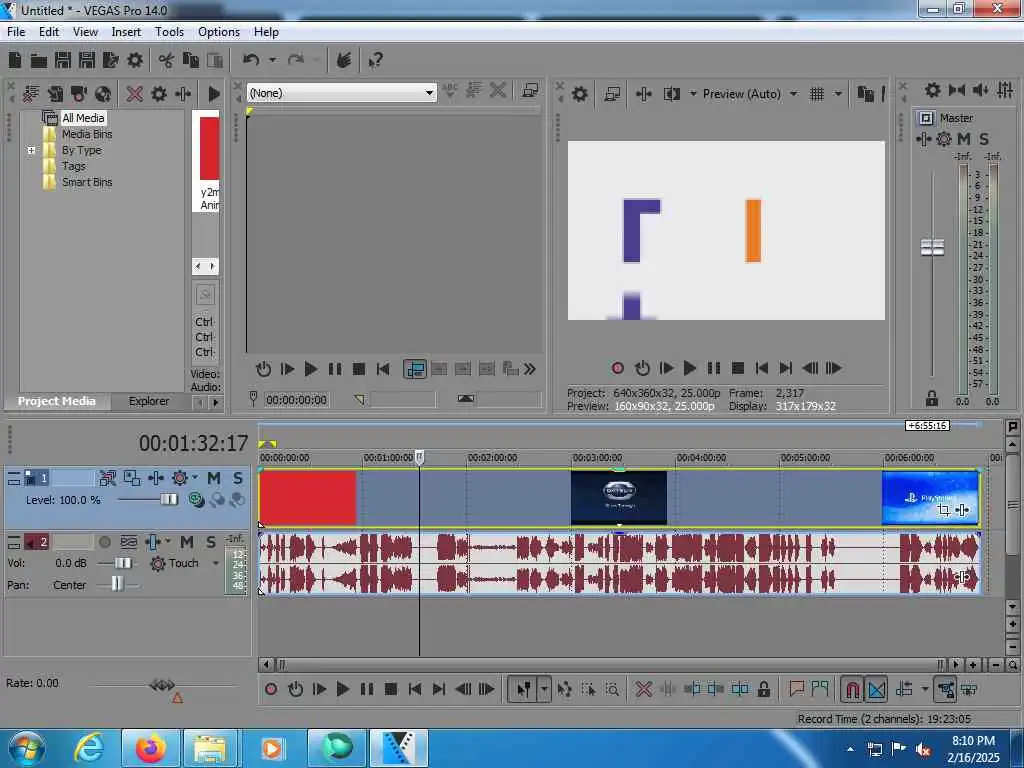Open Split Screen View dropdown arrow
The width and height of the screenshot is (1024, 768).
tap(693, 94)
